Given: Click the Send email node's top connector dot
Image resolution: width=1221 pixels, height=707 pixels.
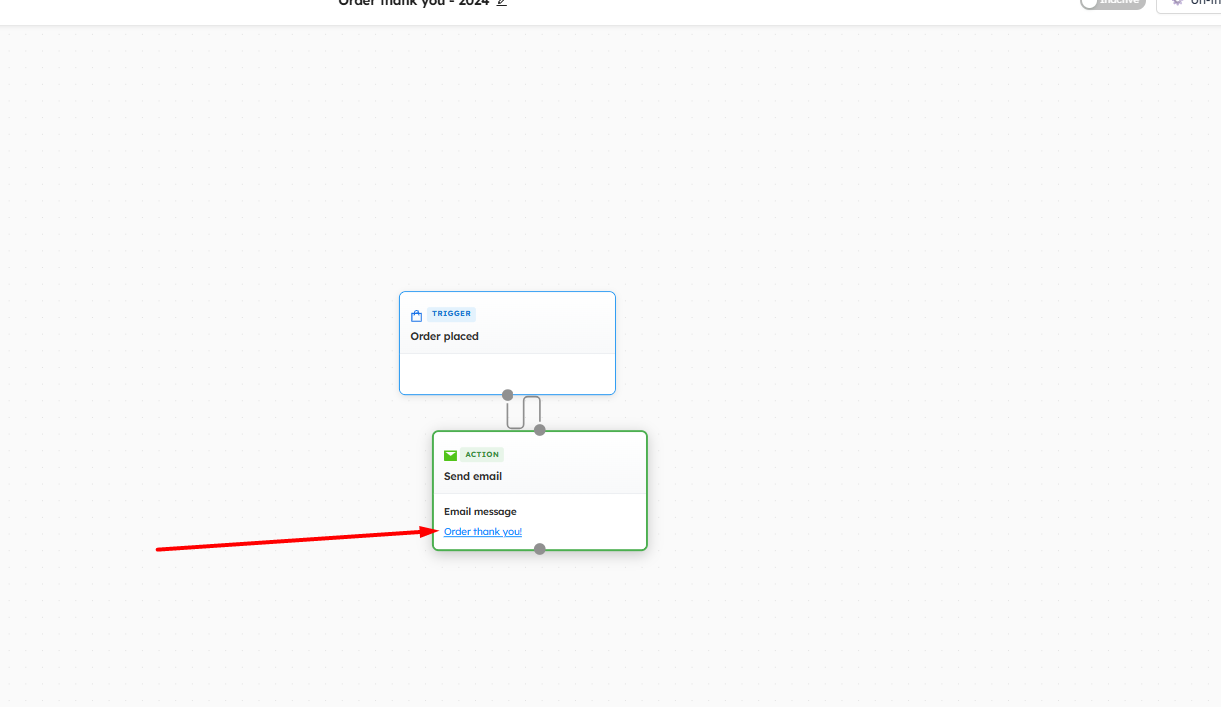Looking at the screenshot, I should pos(540,430).
